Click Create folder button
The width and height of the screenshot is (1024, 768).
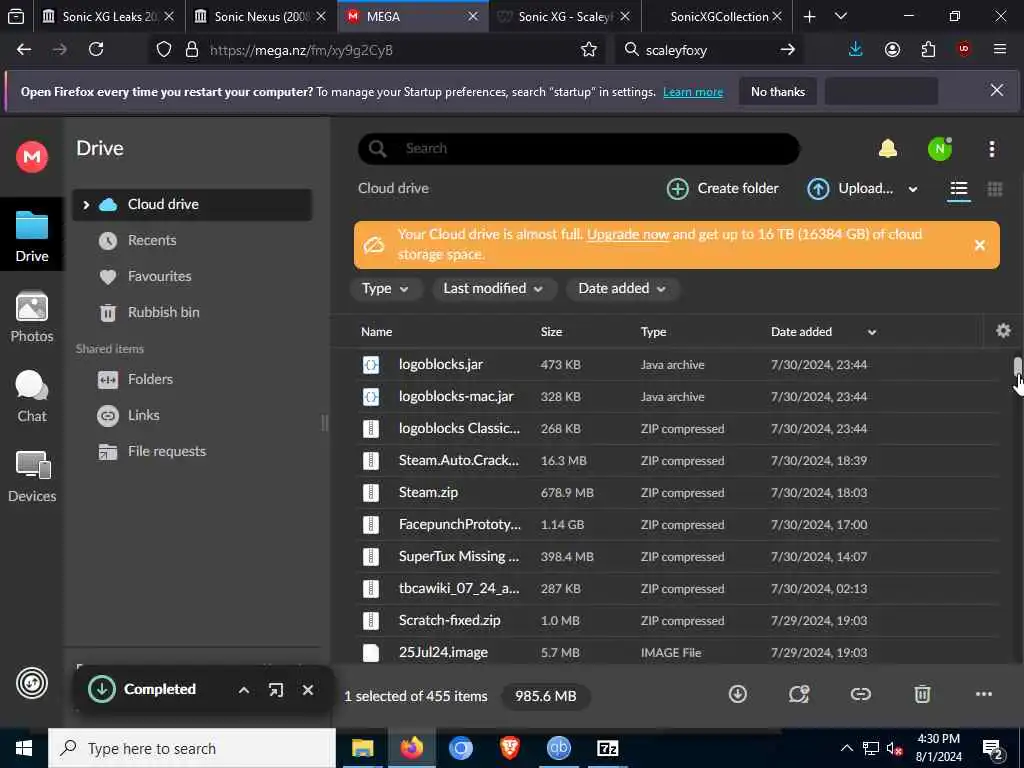tap(722, 189)
